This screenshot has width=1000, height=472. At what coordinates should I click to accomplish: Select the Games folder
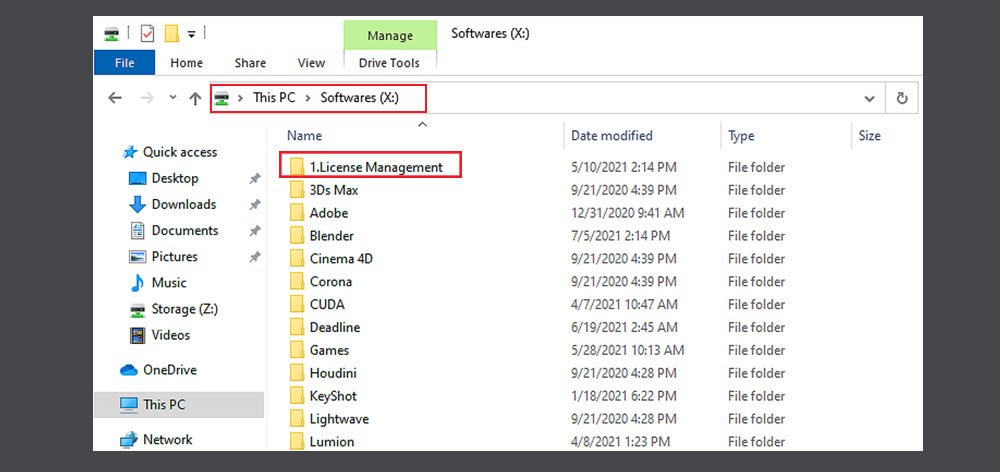[330, 350]
